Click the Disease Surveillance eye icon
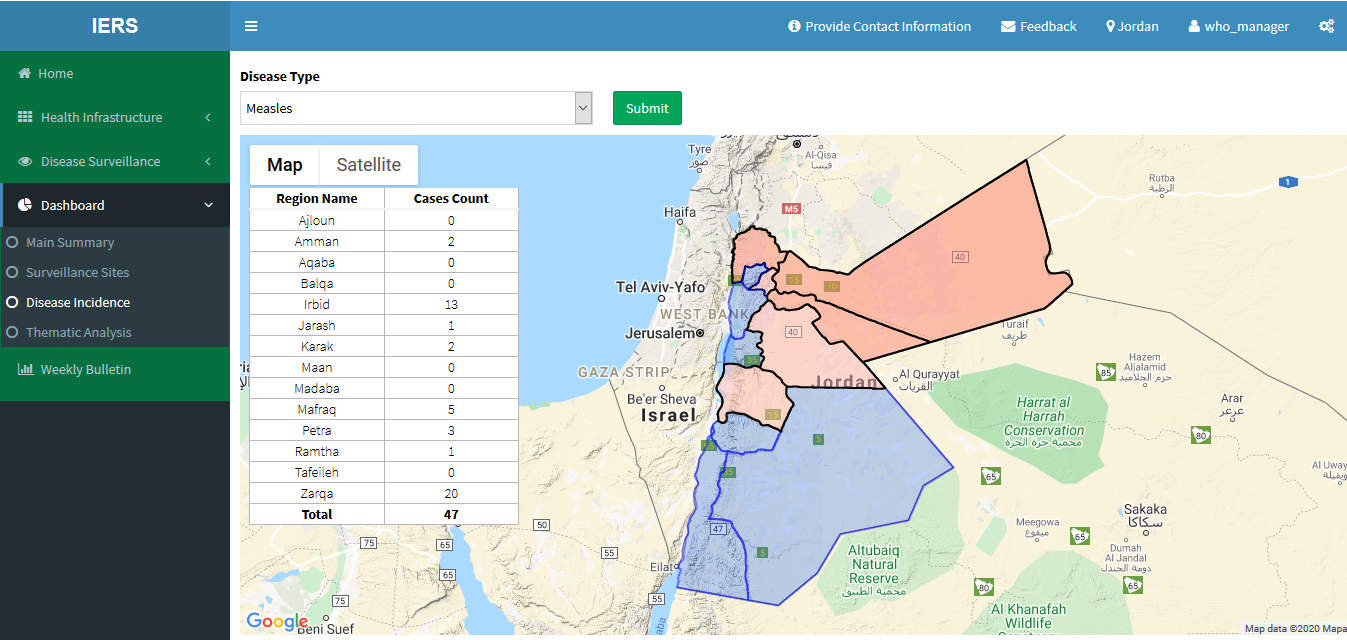Viewport: 1347px width, 640px height. pos(25,161)
